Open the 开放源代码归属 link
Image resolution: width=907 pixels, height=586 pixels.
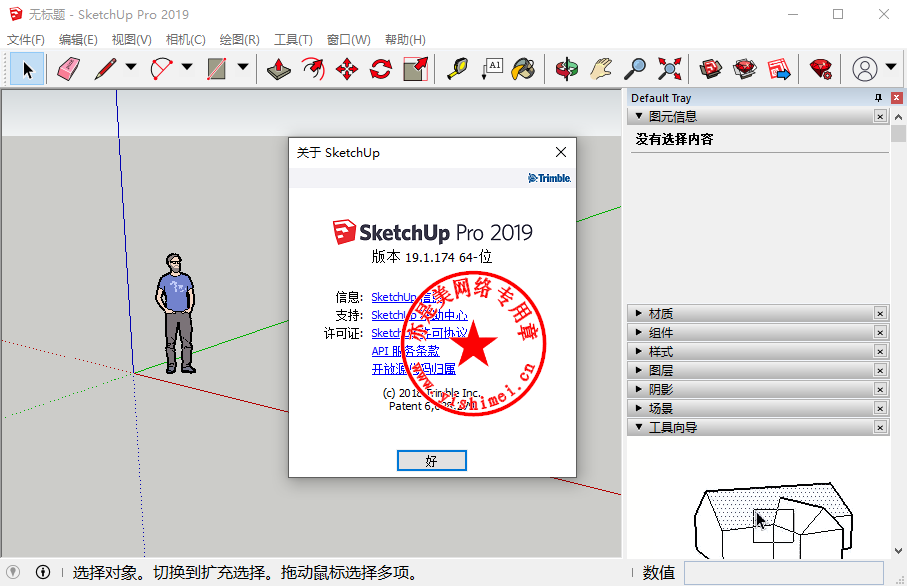tap(414, 369)
